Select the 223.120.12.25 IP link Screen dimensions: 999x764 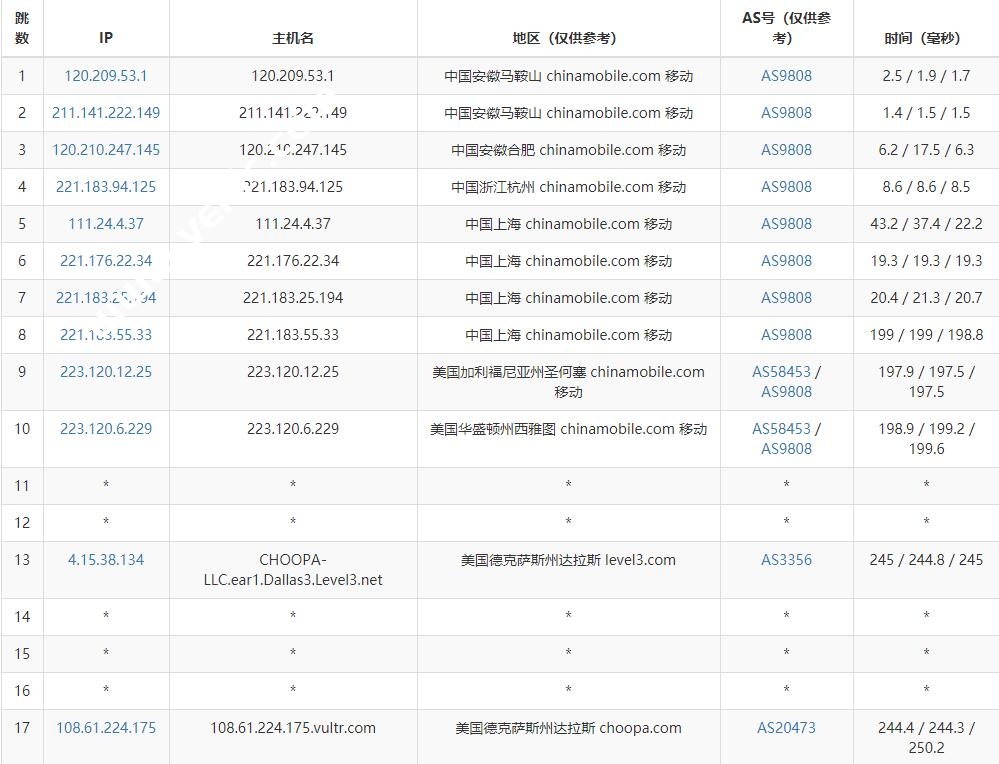pyautogui.click(x=106, y=372)
